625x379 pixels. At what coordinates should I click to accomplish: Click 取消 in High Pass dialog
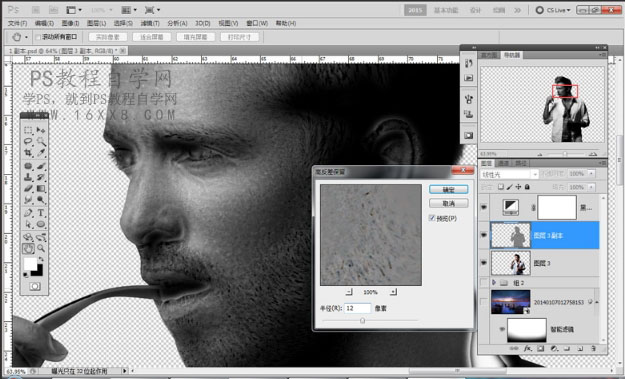pos(448,204)
